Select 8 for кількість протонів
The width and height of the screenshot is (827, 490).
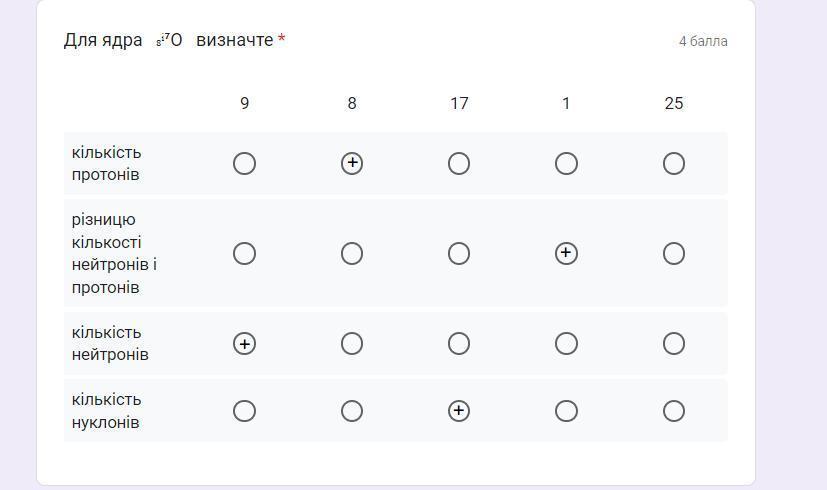(x=352, y=163)
